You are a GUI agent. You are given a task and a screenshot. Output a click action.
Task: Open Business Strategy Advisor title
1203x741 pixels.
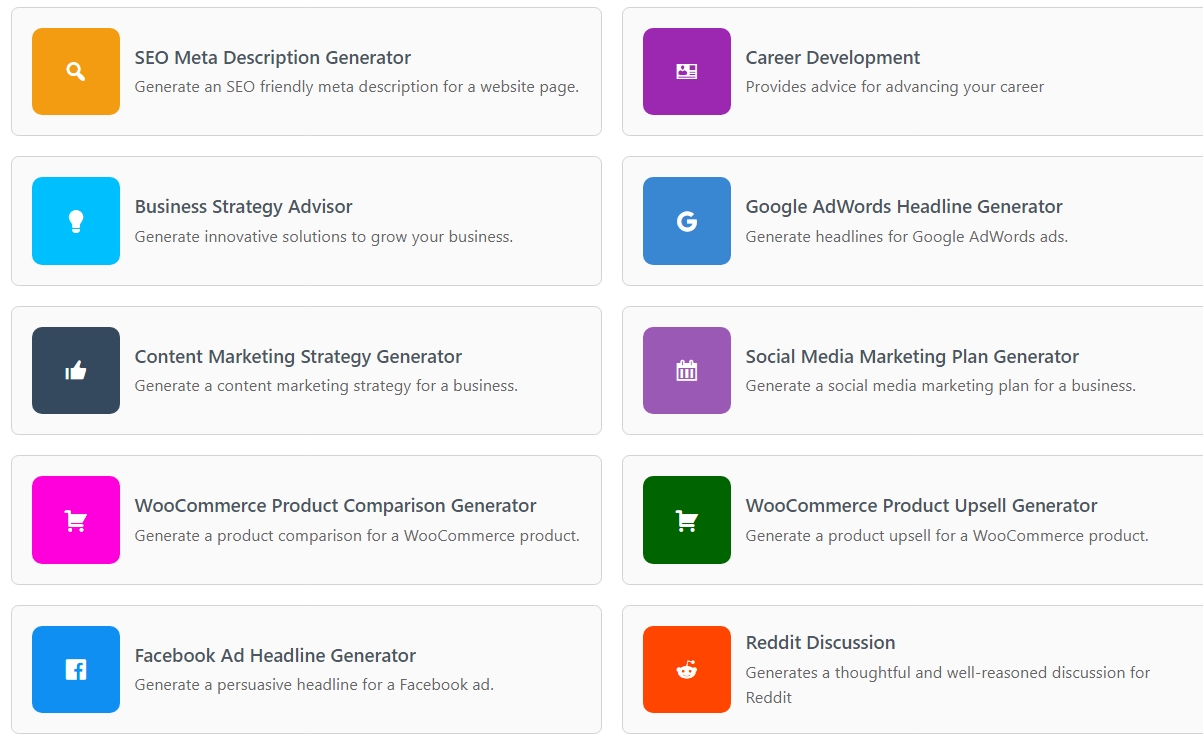pyautogui.click(x=244, y=207)
